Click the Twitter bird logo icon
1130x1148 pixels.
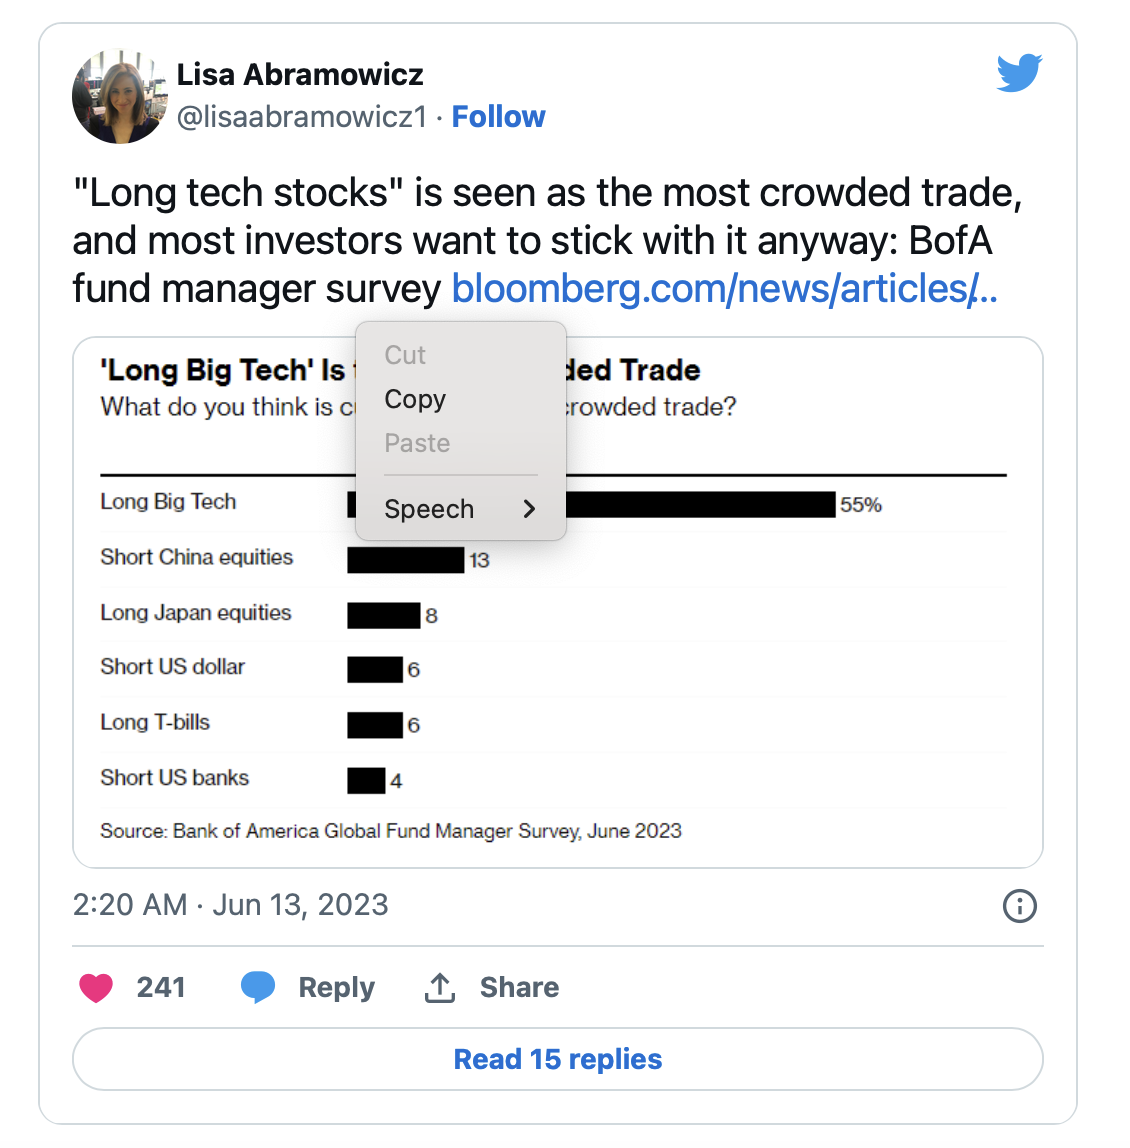tap(1019, 73)
